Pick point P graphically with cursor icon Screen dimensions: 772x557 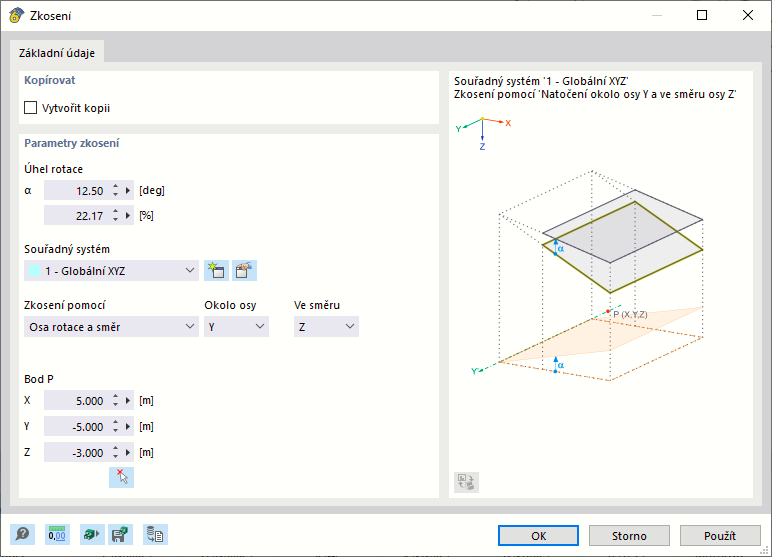click(122, 477)
